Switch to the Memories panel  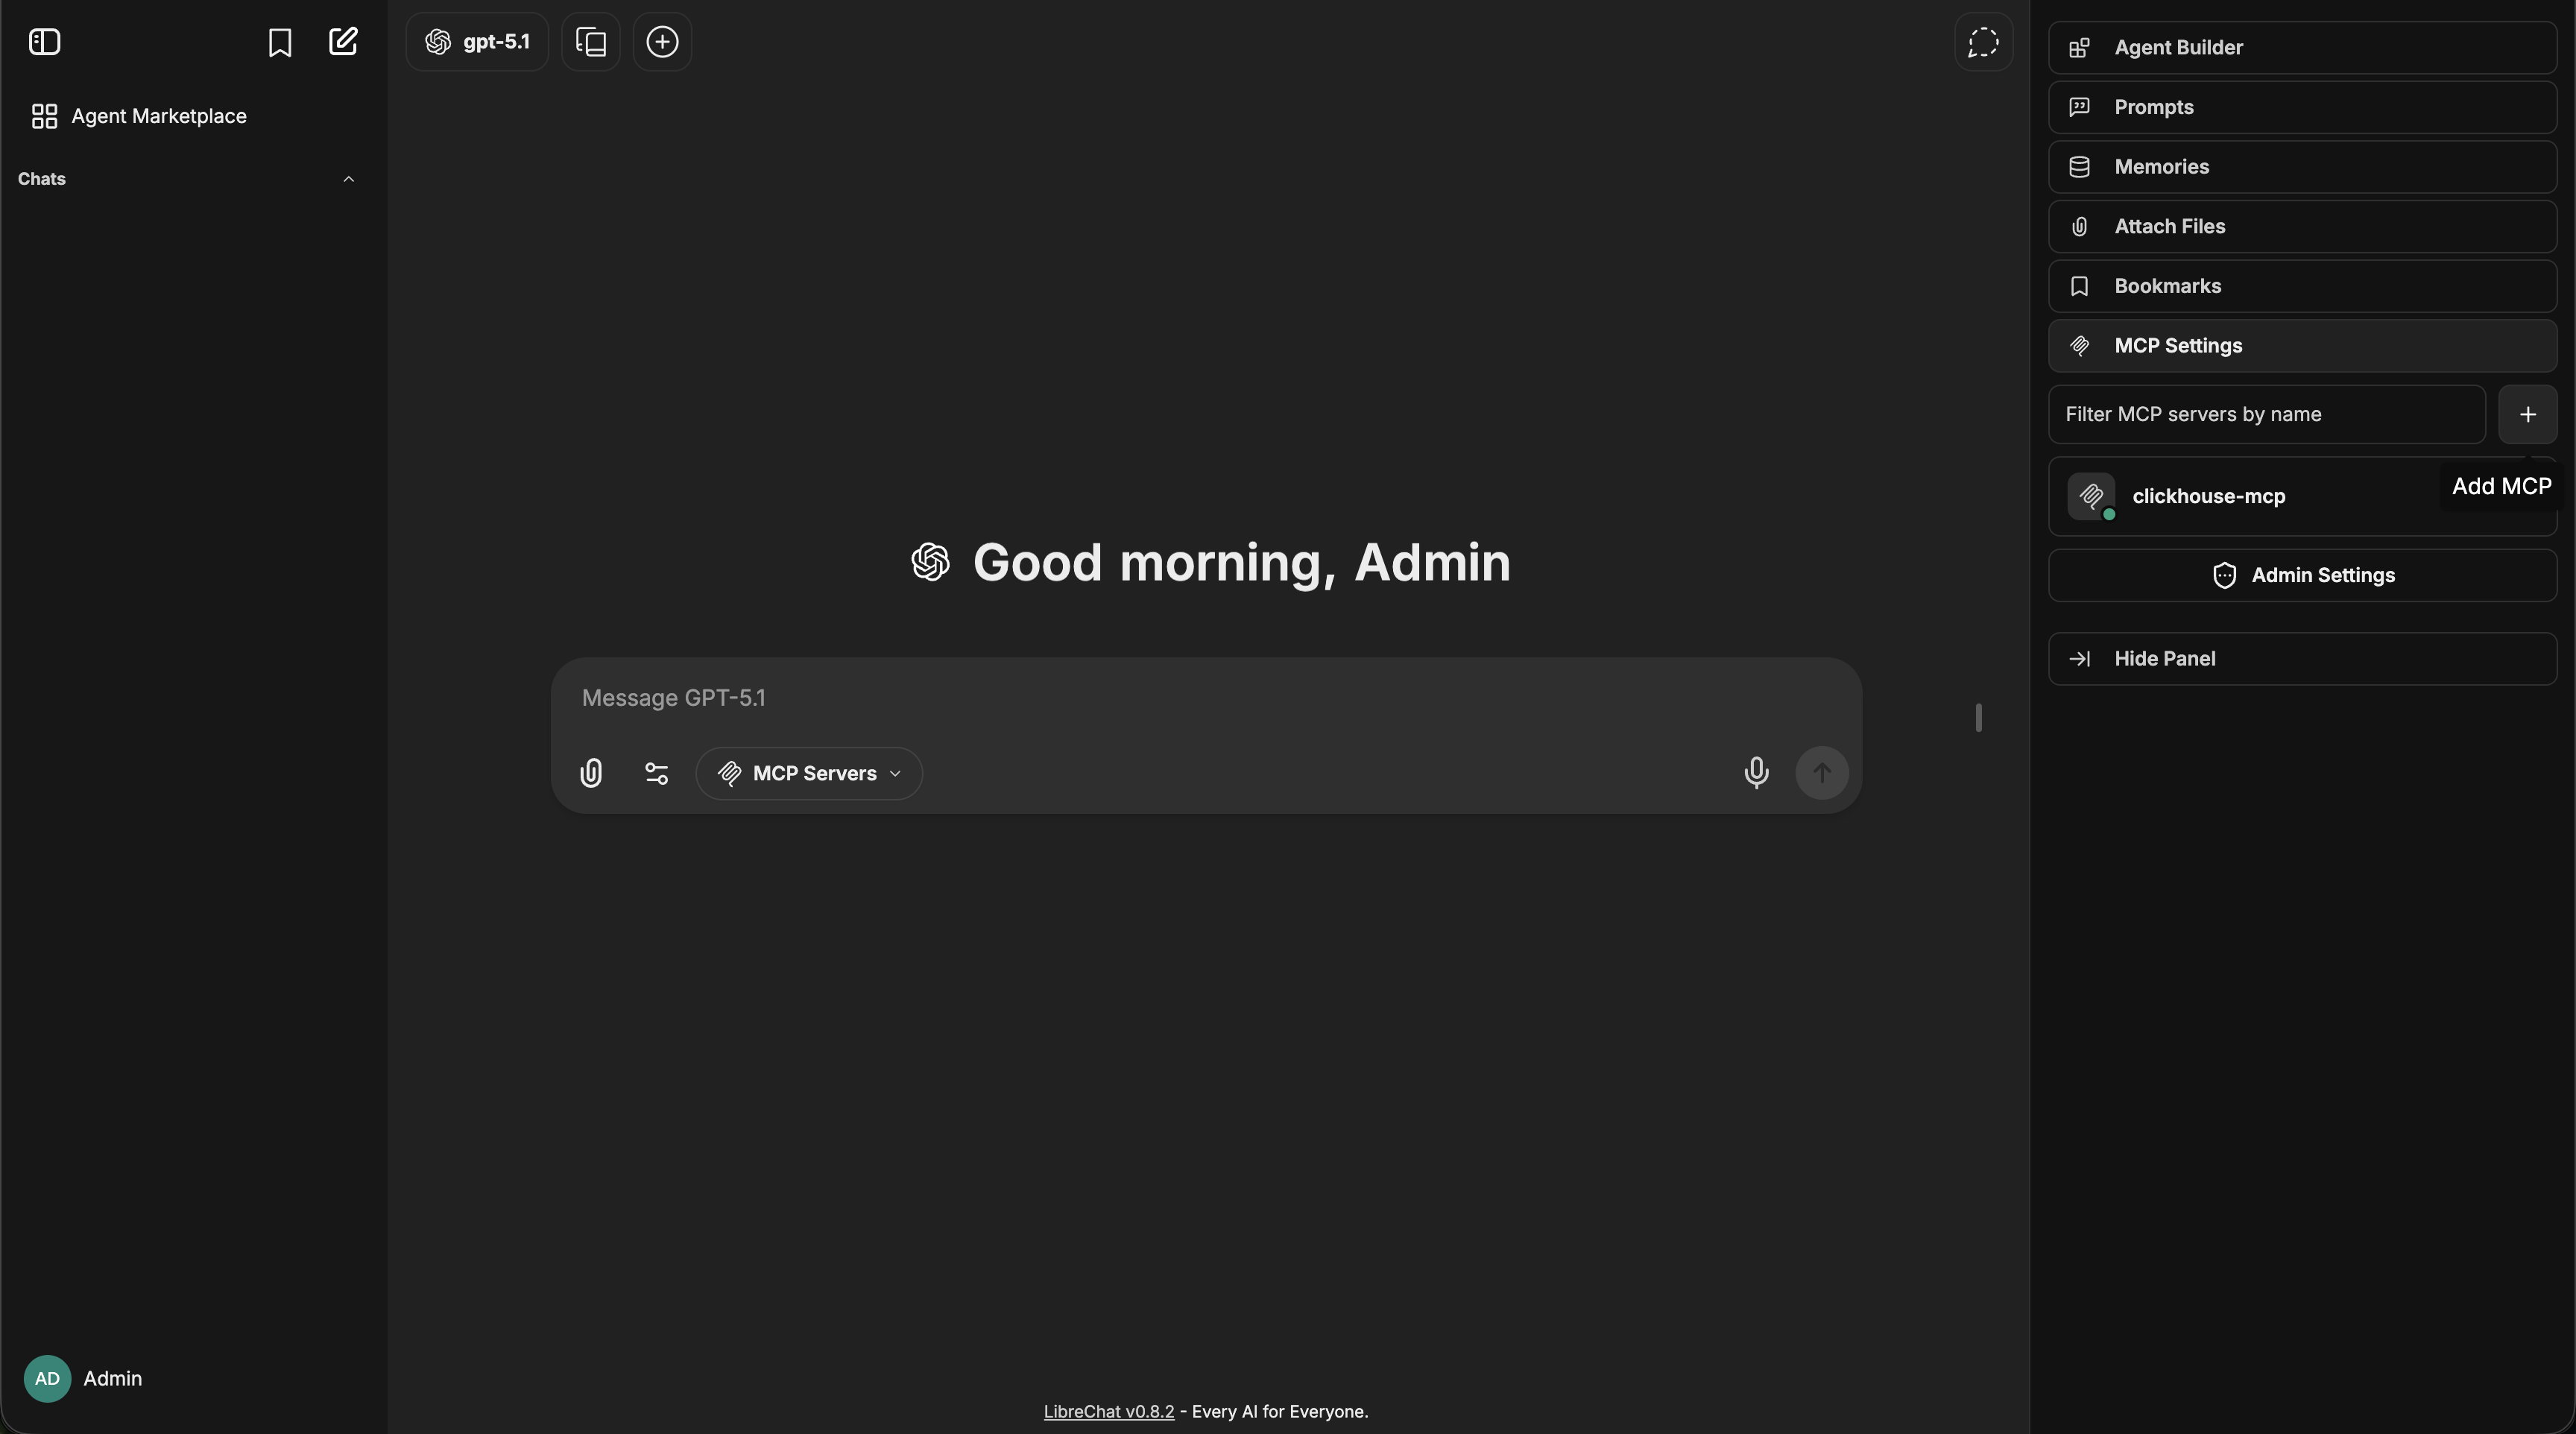coord(2302,167)
